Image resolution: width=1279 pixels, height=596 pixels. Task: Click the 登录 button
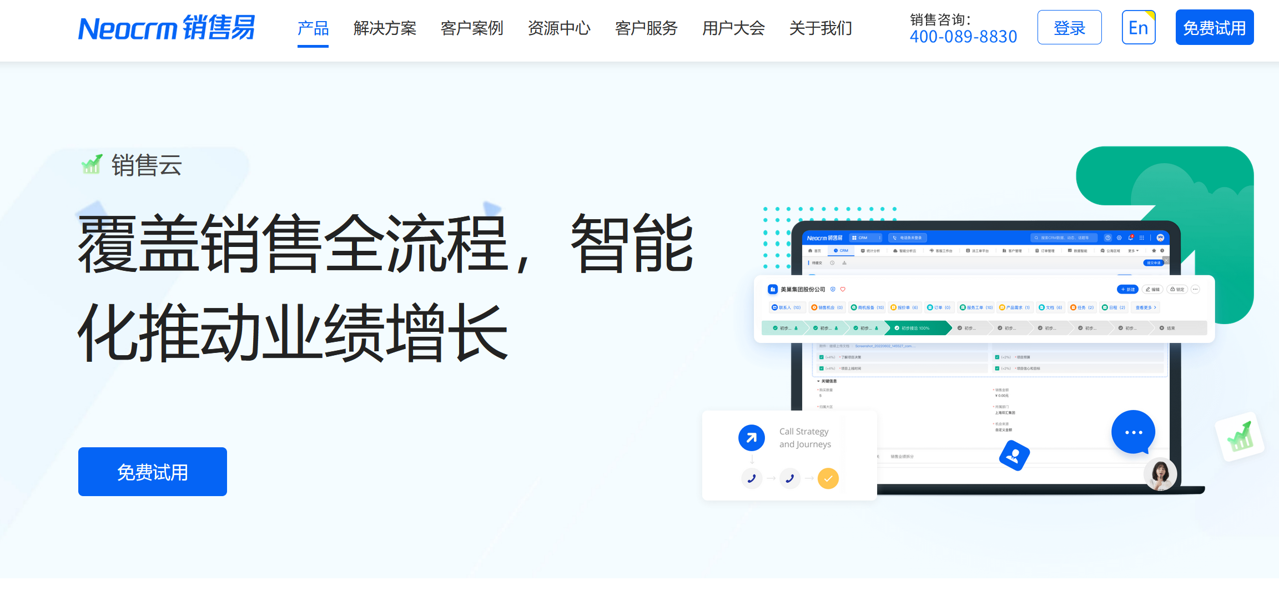1069,28
